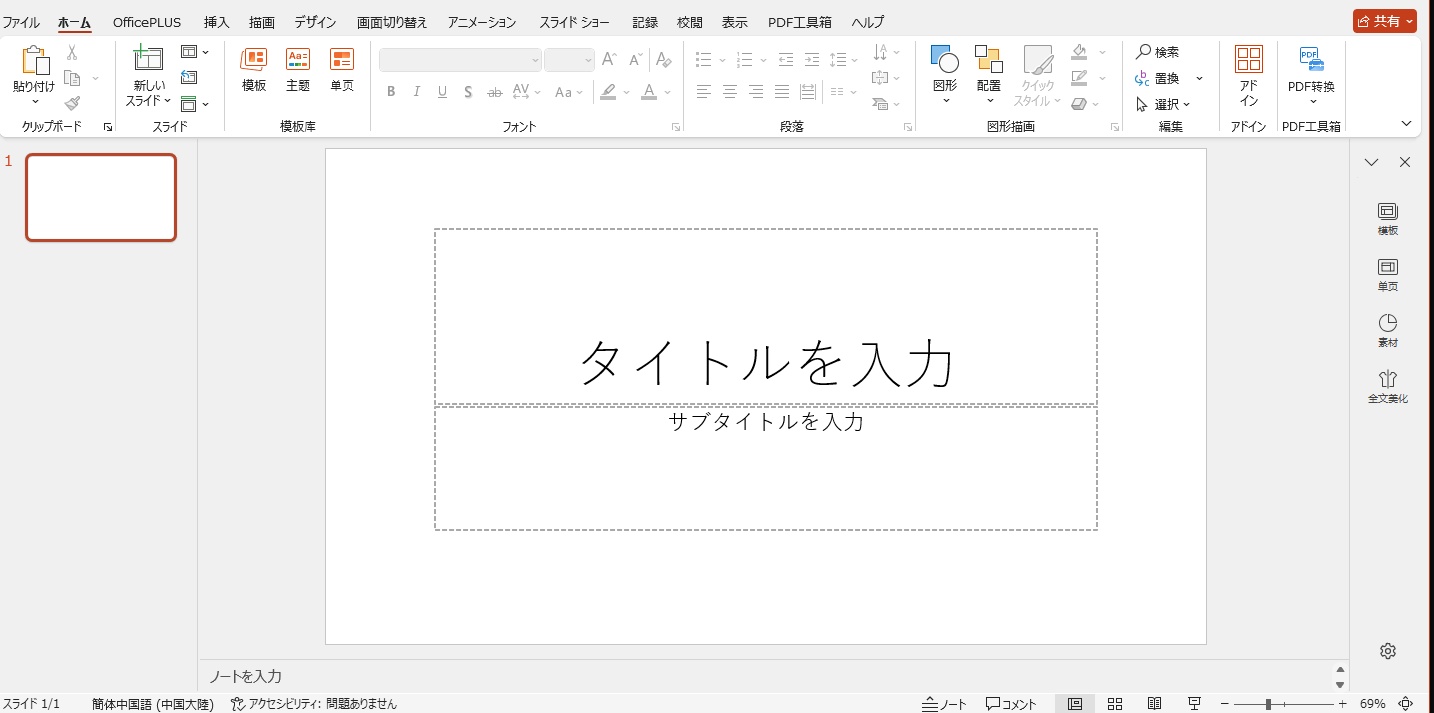Start slideshow icon in status bar
This screenshot has height=713, width=1434.
point(1194,704)
